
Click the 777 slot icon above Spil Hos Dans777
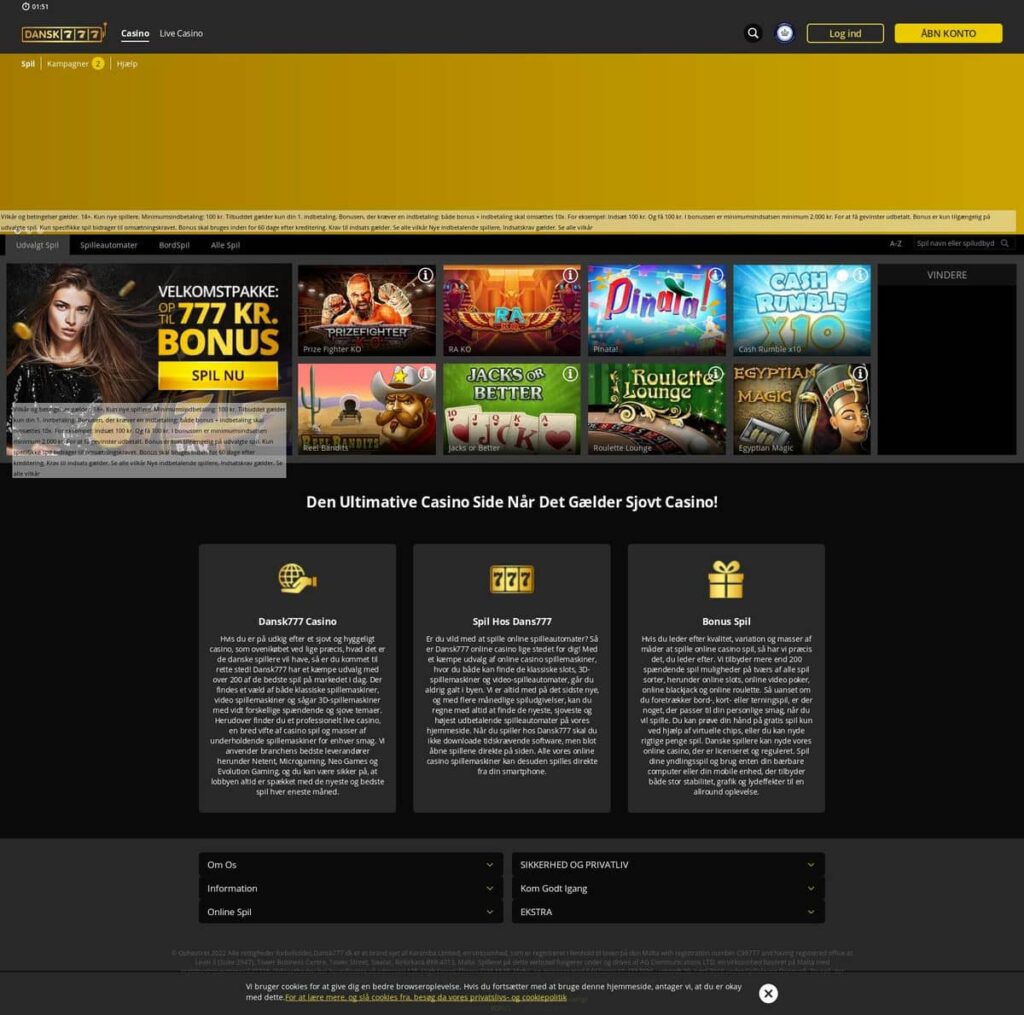click(x=511, y=579)
